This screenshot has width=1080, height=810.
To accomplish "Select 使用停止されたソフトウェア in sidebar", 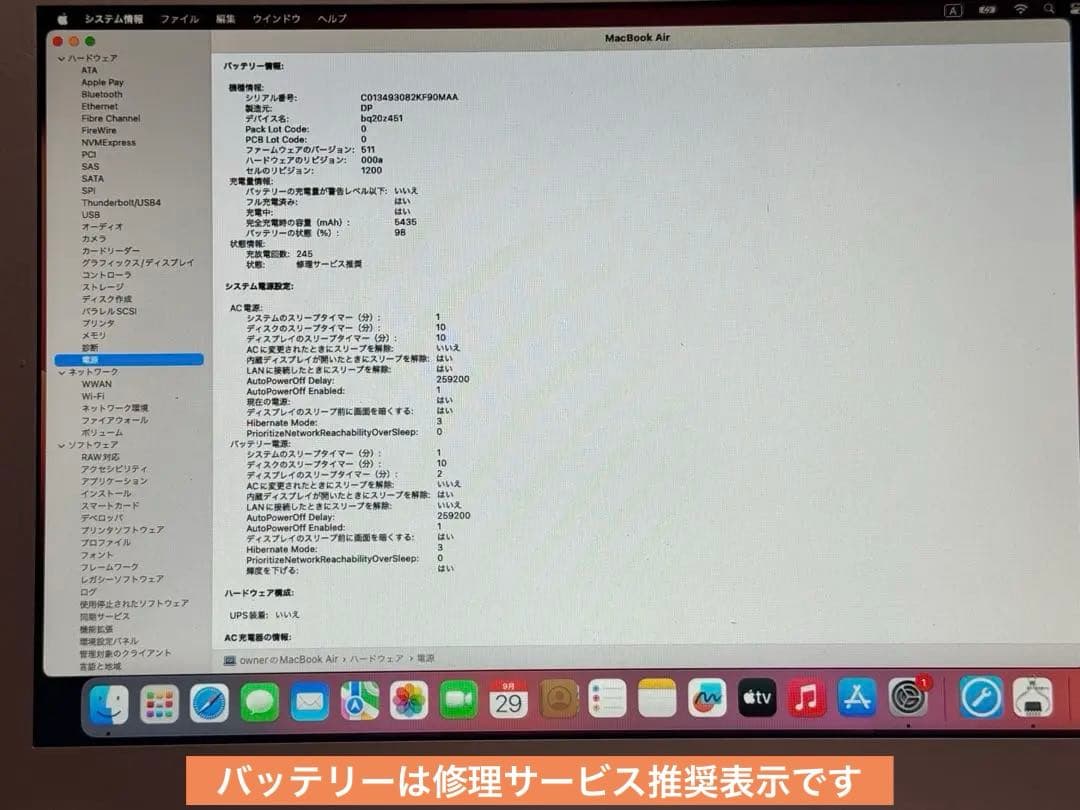I will [134, 603].
